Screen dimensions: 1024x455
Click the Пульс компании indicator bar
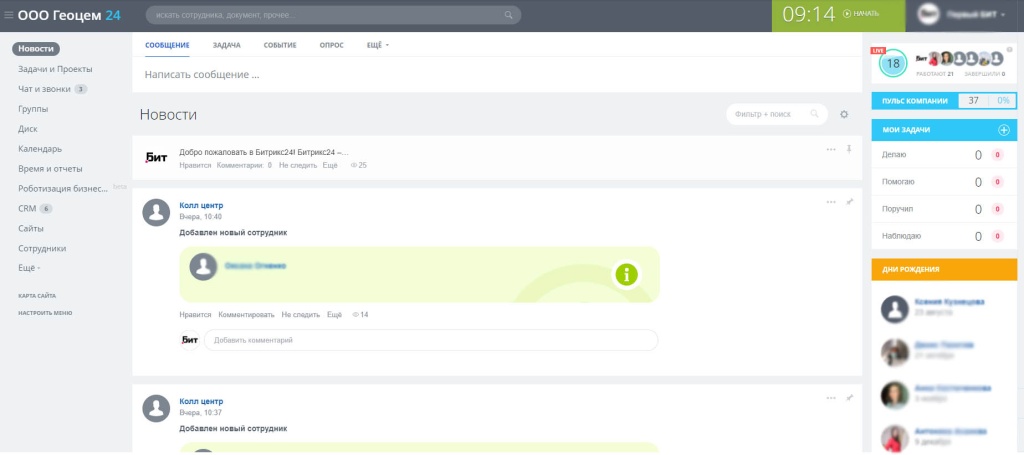943,100
